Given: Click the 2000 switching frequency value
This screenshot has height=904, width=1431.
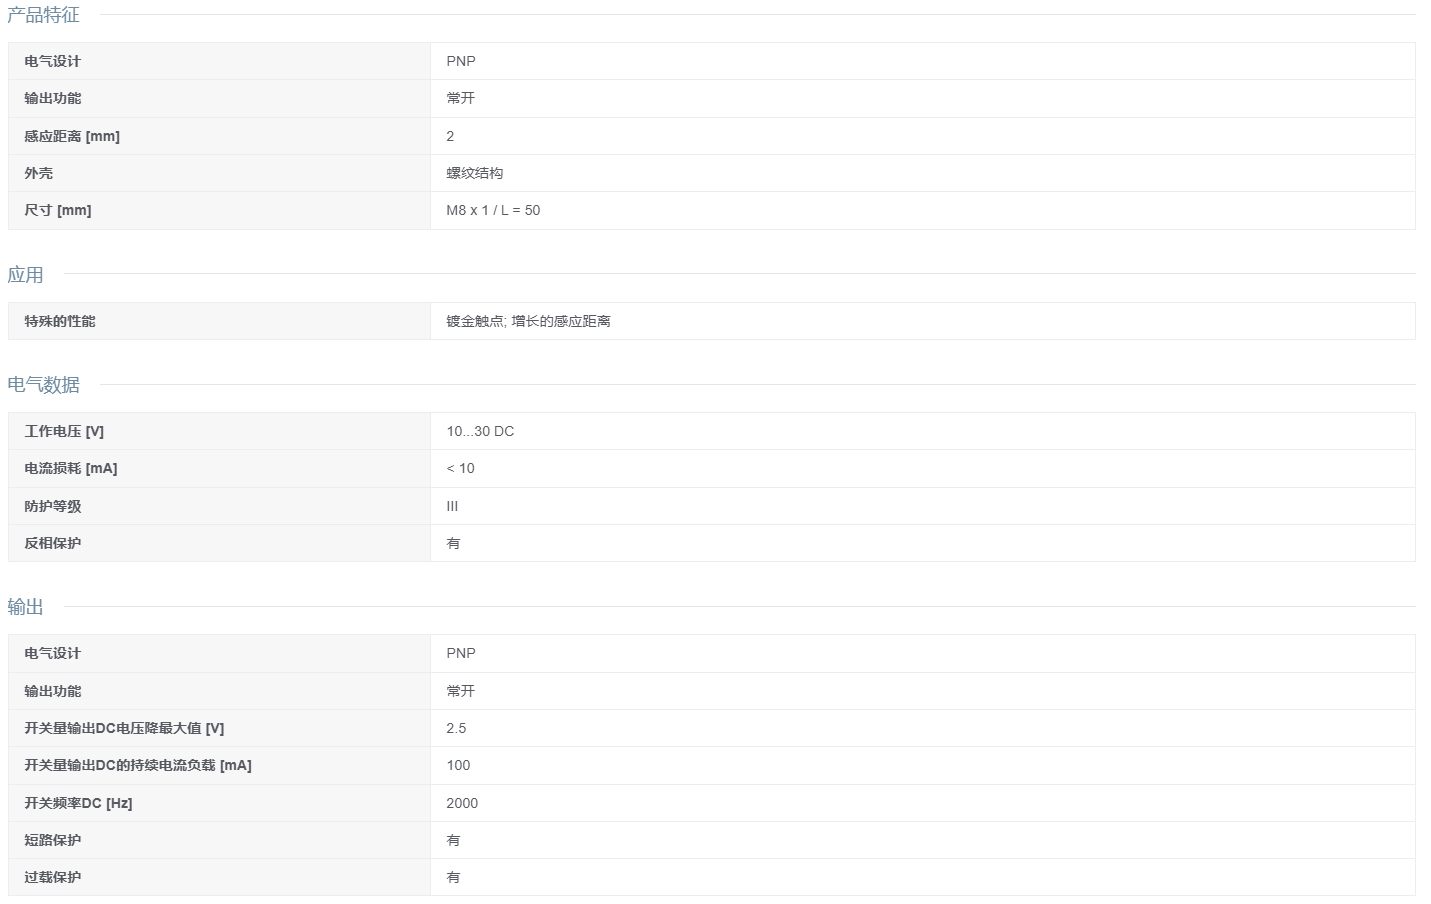Looking at the screenshot, I should point(462,803).
